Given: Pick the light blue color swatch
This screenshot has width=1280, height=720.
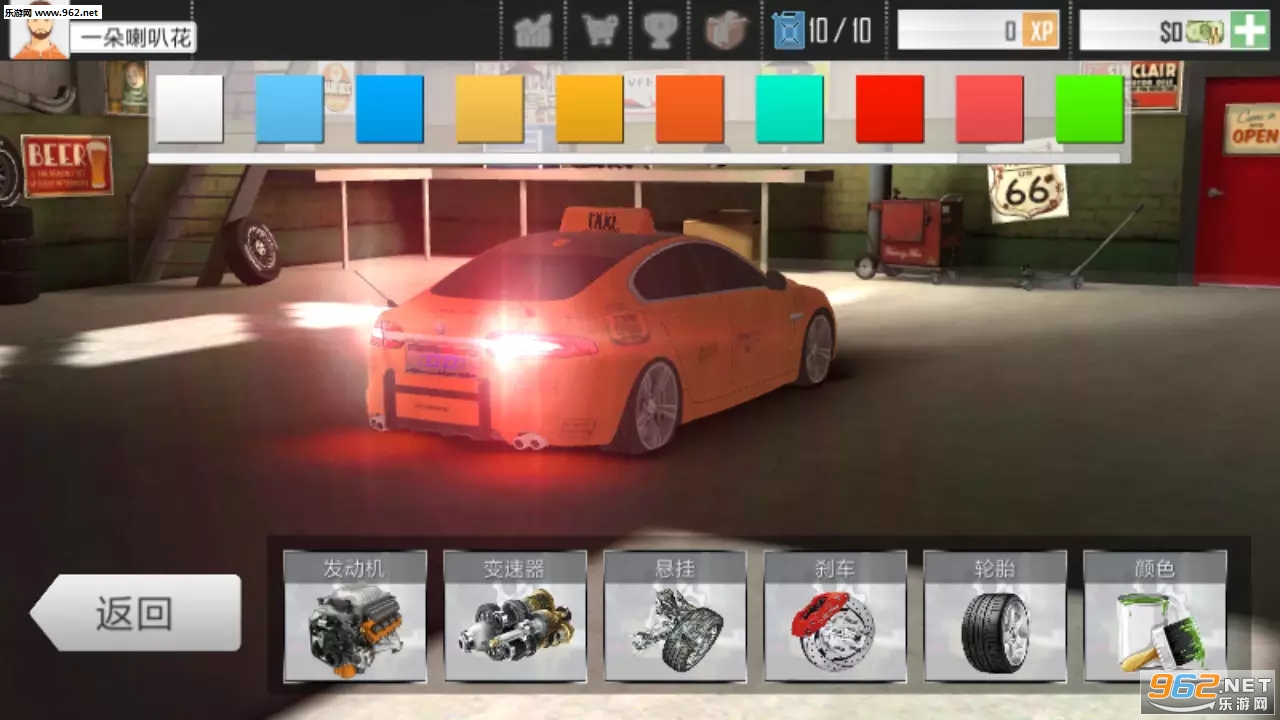Looking at the screenshot, I should [x=290, y=109].
